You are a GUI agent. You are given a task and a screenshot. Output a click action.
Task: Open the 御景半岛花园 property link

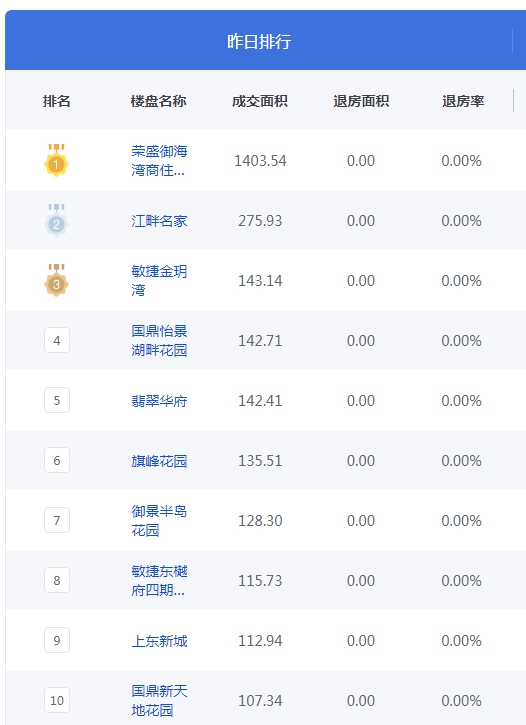(x=159, y=520)
